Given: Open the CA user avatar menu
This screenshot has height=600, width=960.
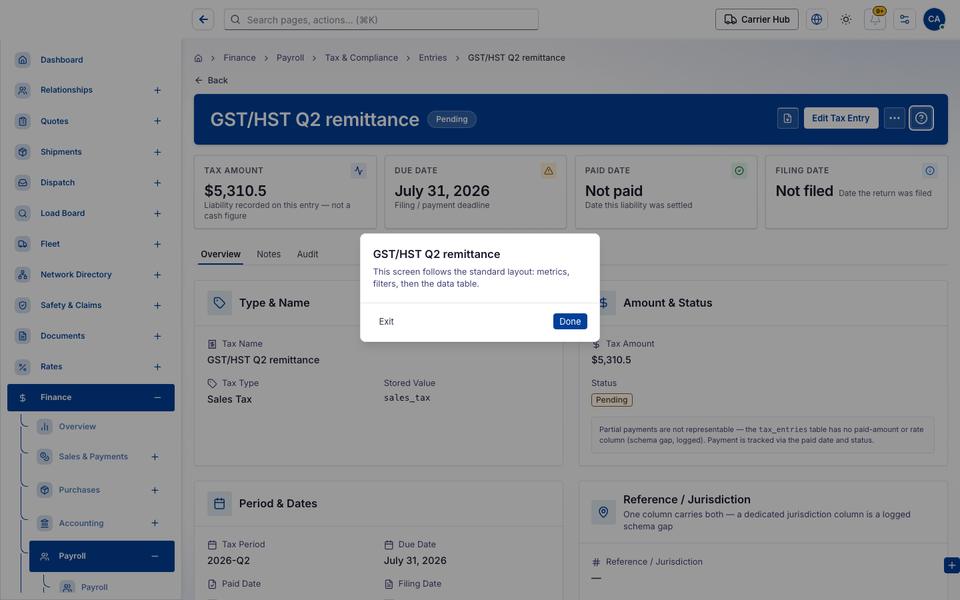Looking at the screenshot, I should (x=934, y=20).
